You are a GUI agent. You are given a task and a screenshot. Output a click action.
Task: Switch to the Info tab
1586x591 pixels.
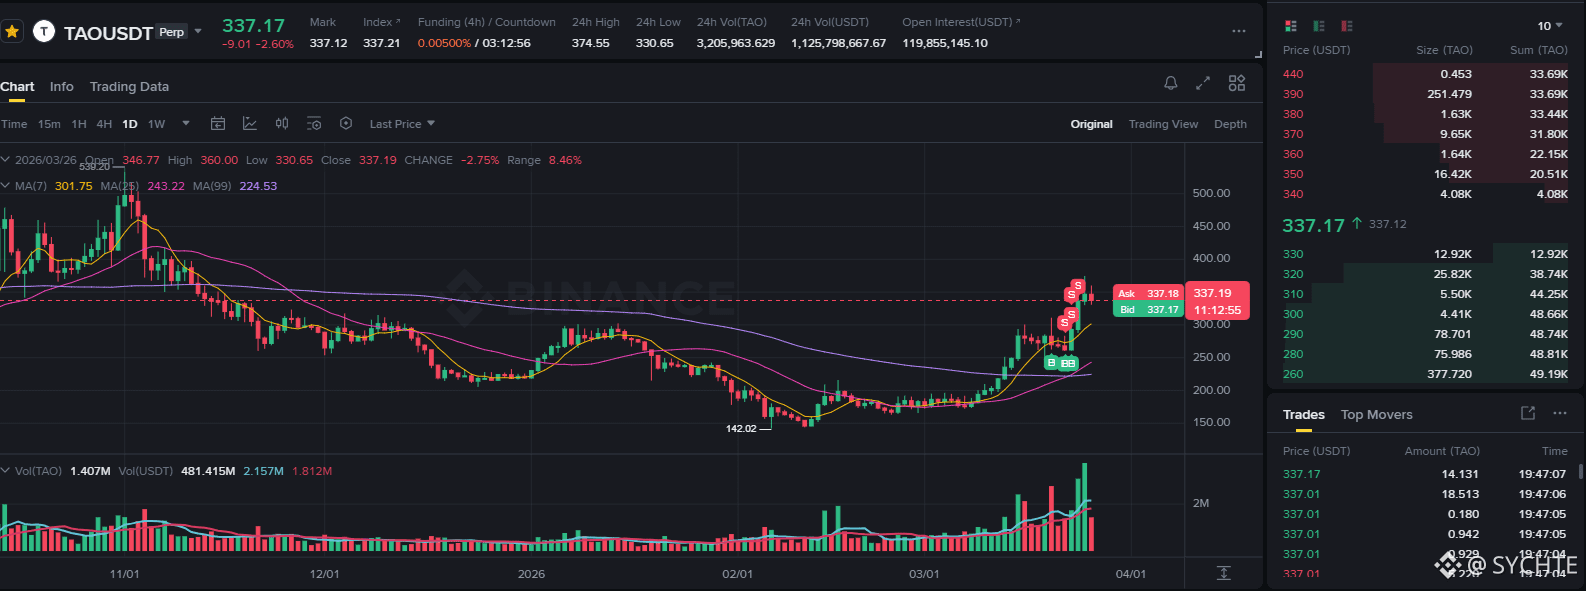pyautogui.click(x=62, y=87)
